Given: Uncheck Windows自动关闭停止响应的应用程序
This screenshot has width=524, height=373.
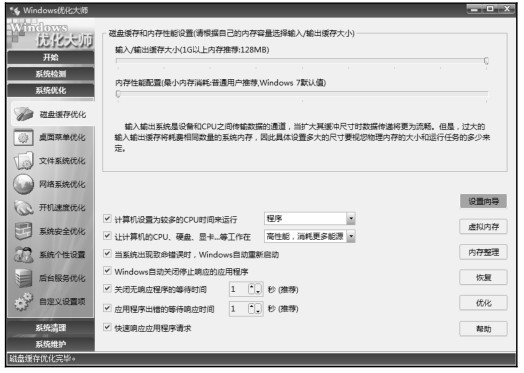Looking at the screenshot, I should pyautogui.click(x=107, y=271).
